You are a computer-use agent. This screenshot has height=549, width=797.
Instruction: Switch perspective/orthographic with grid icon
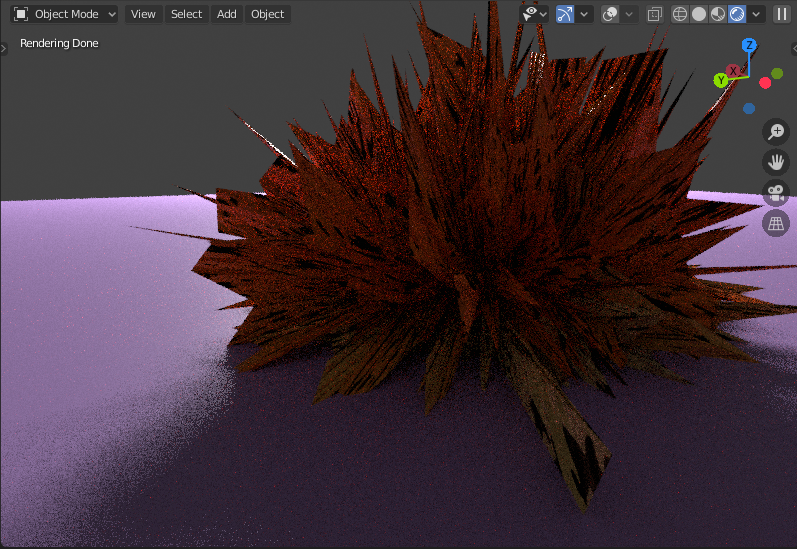point(776,223)
